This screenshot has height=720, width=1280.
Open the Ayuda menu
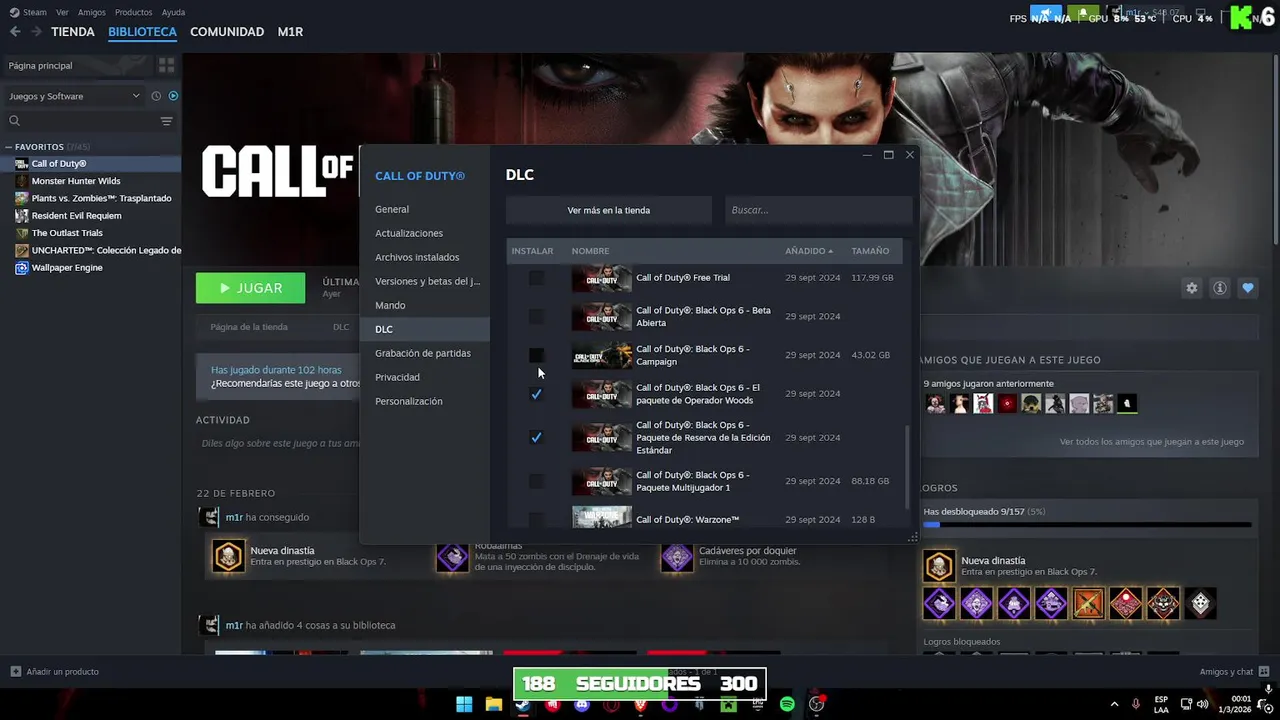(173, 12)
